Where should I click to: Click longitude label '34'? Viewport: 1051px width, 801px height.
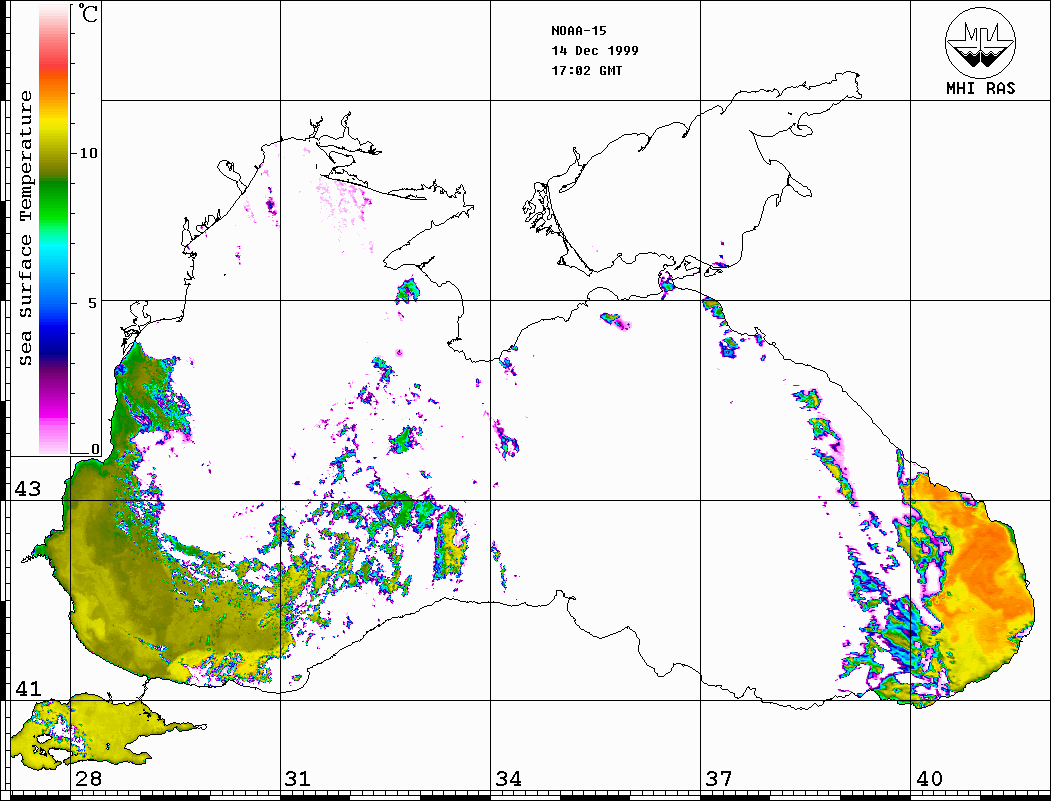tap(508, 778)
